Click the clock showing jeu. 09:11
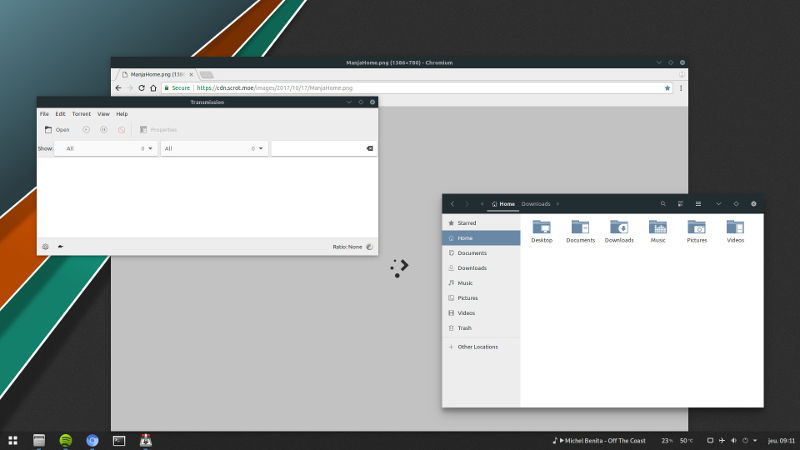This screenshot has width=800, height=450. (782, 440)
